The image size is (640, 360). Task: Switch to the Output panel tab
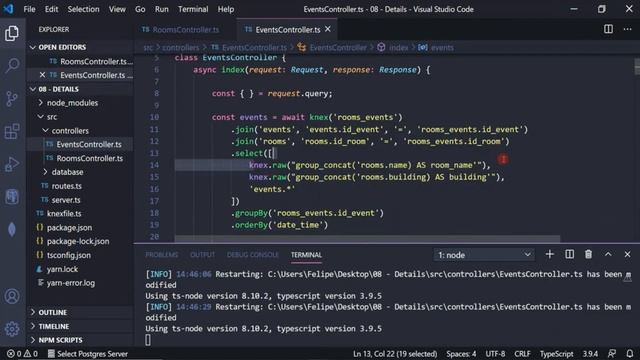[202, 255]
